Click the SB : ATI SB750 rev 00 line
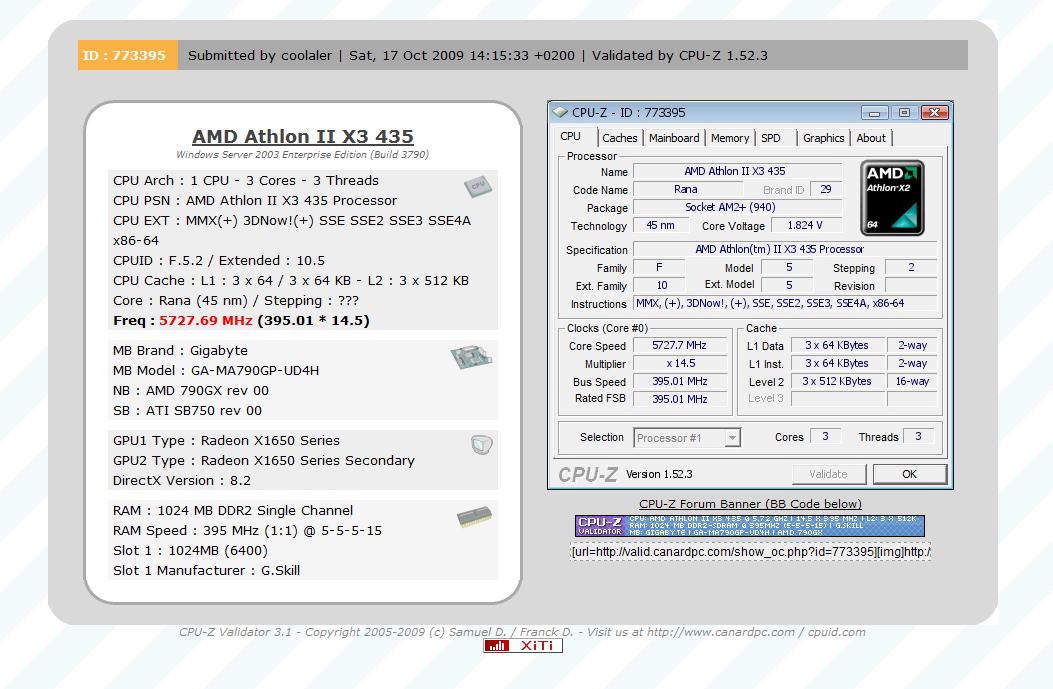1053x689 pixels. tap(187, 411)
